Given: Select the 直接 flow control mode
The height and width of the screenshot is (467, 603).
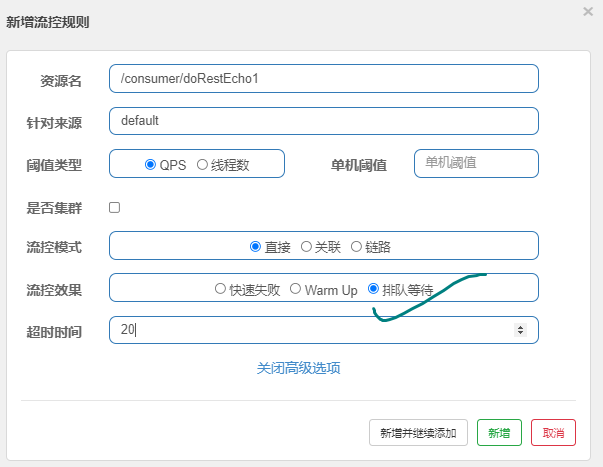Looking at the screenshot, I should tap(255, 247).
